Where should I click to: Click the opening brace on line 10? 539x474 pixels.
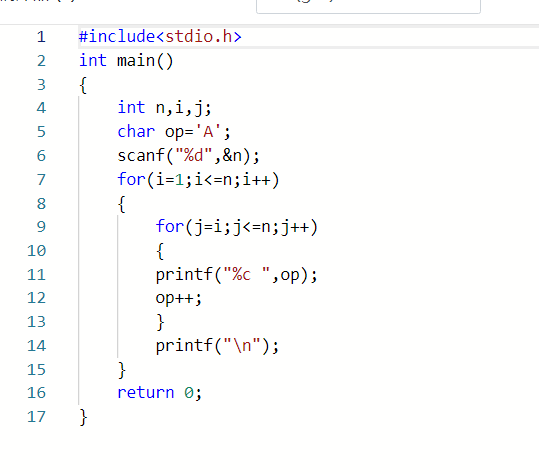[x=160, y=251]
